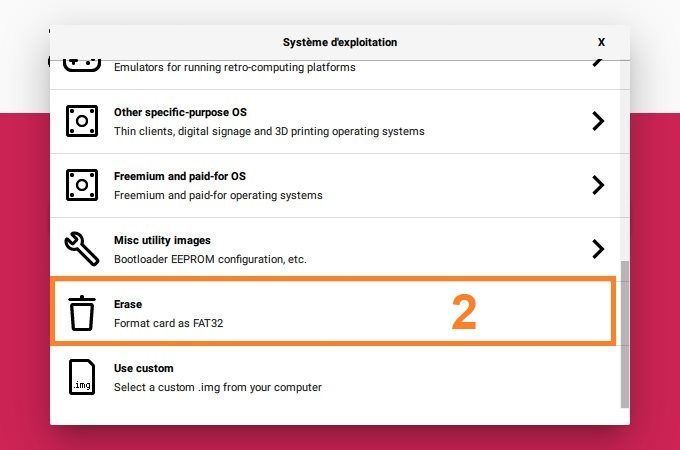Screen dimensions: 680x450
Task: Click 'Bootloader EEPROM configuration, etc.' description
Action: click(x=210, y=259)
